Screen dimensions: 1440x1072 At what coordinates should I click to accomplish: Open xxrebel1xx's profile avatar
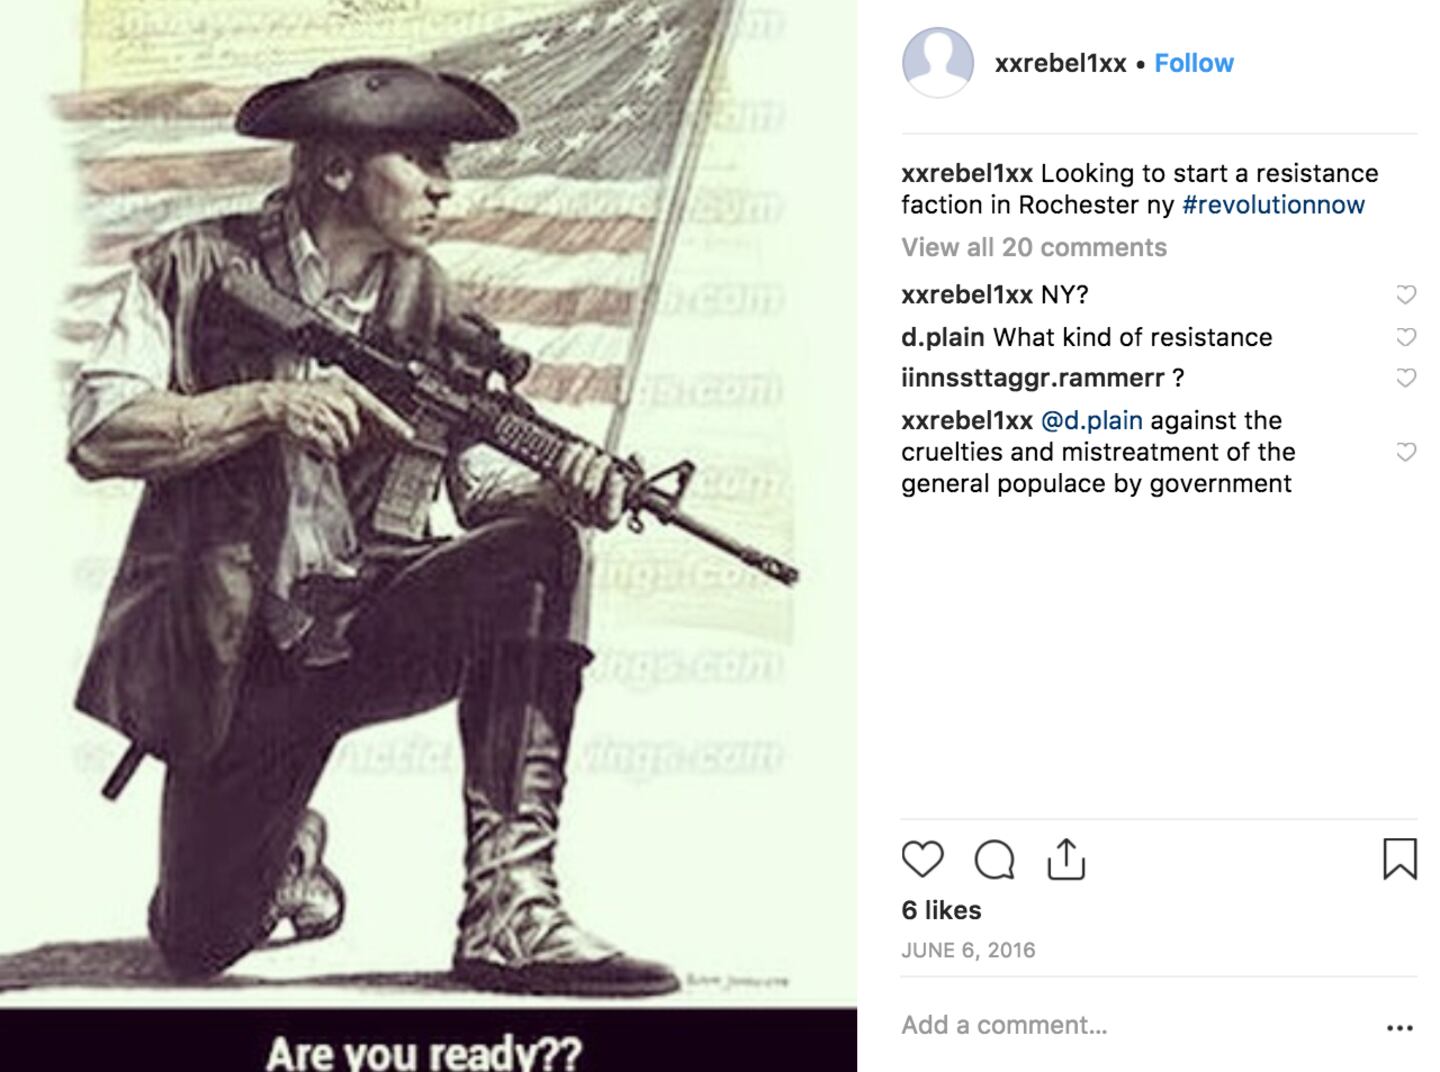(938, 62)
